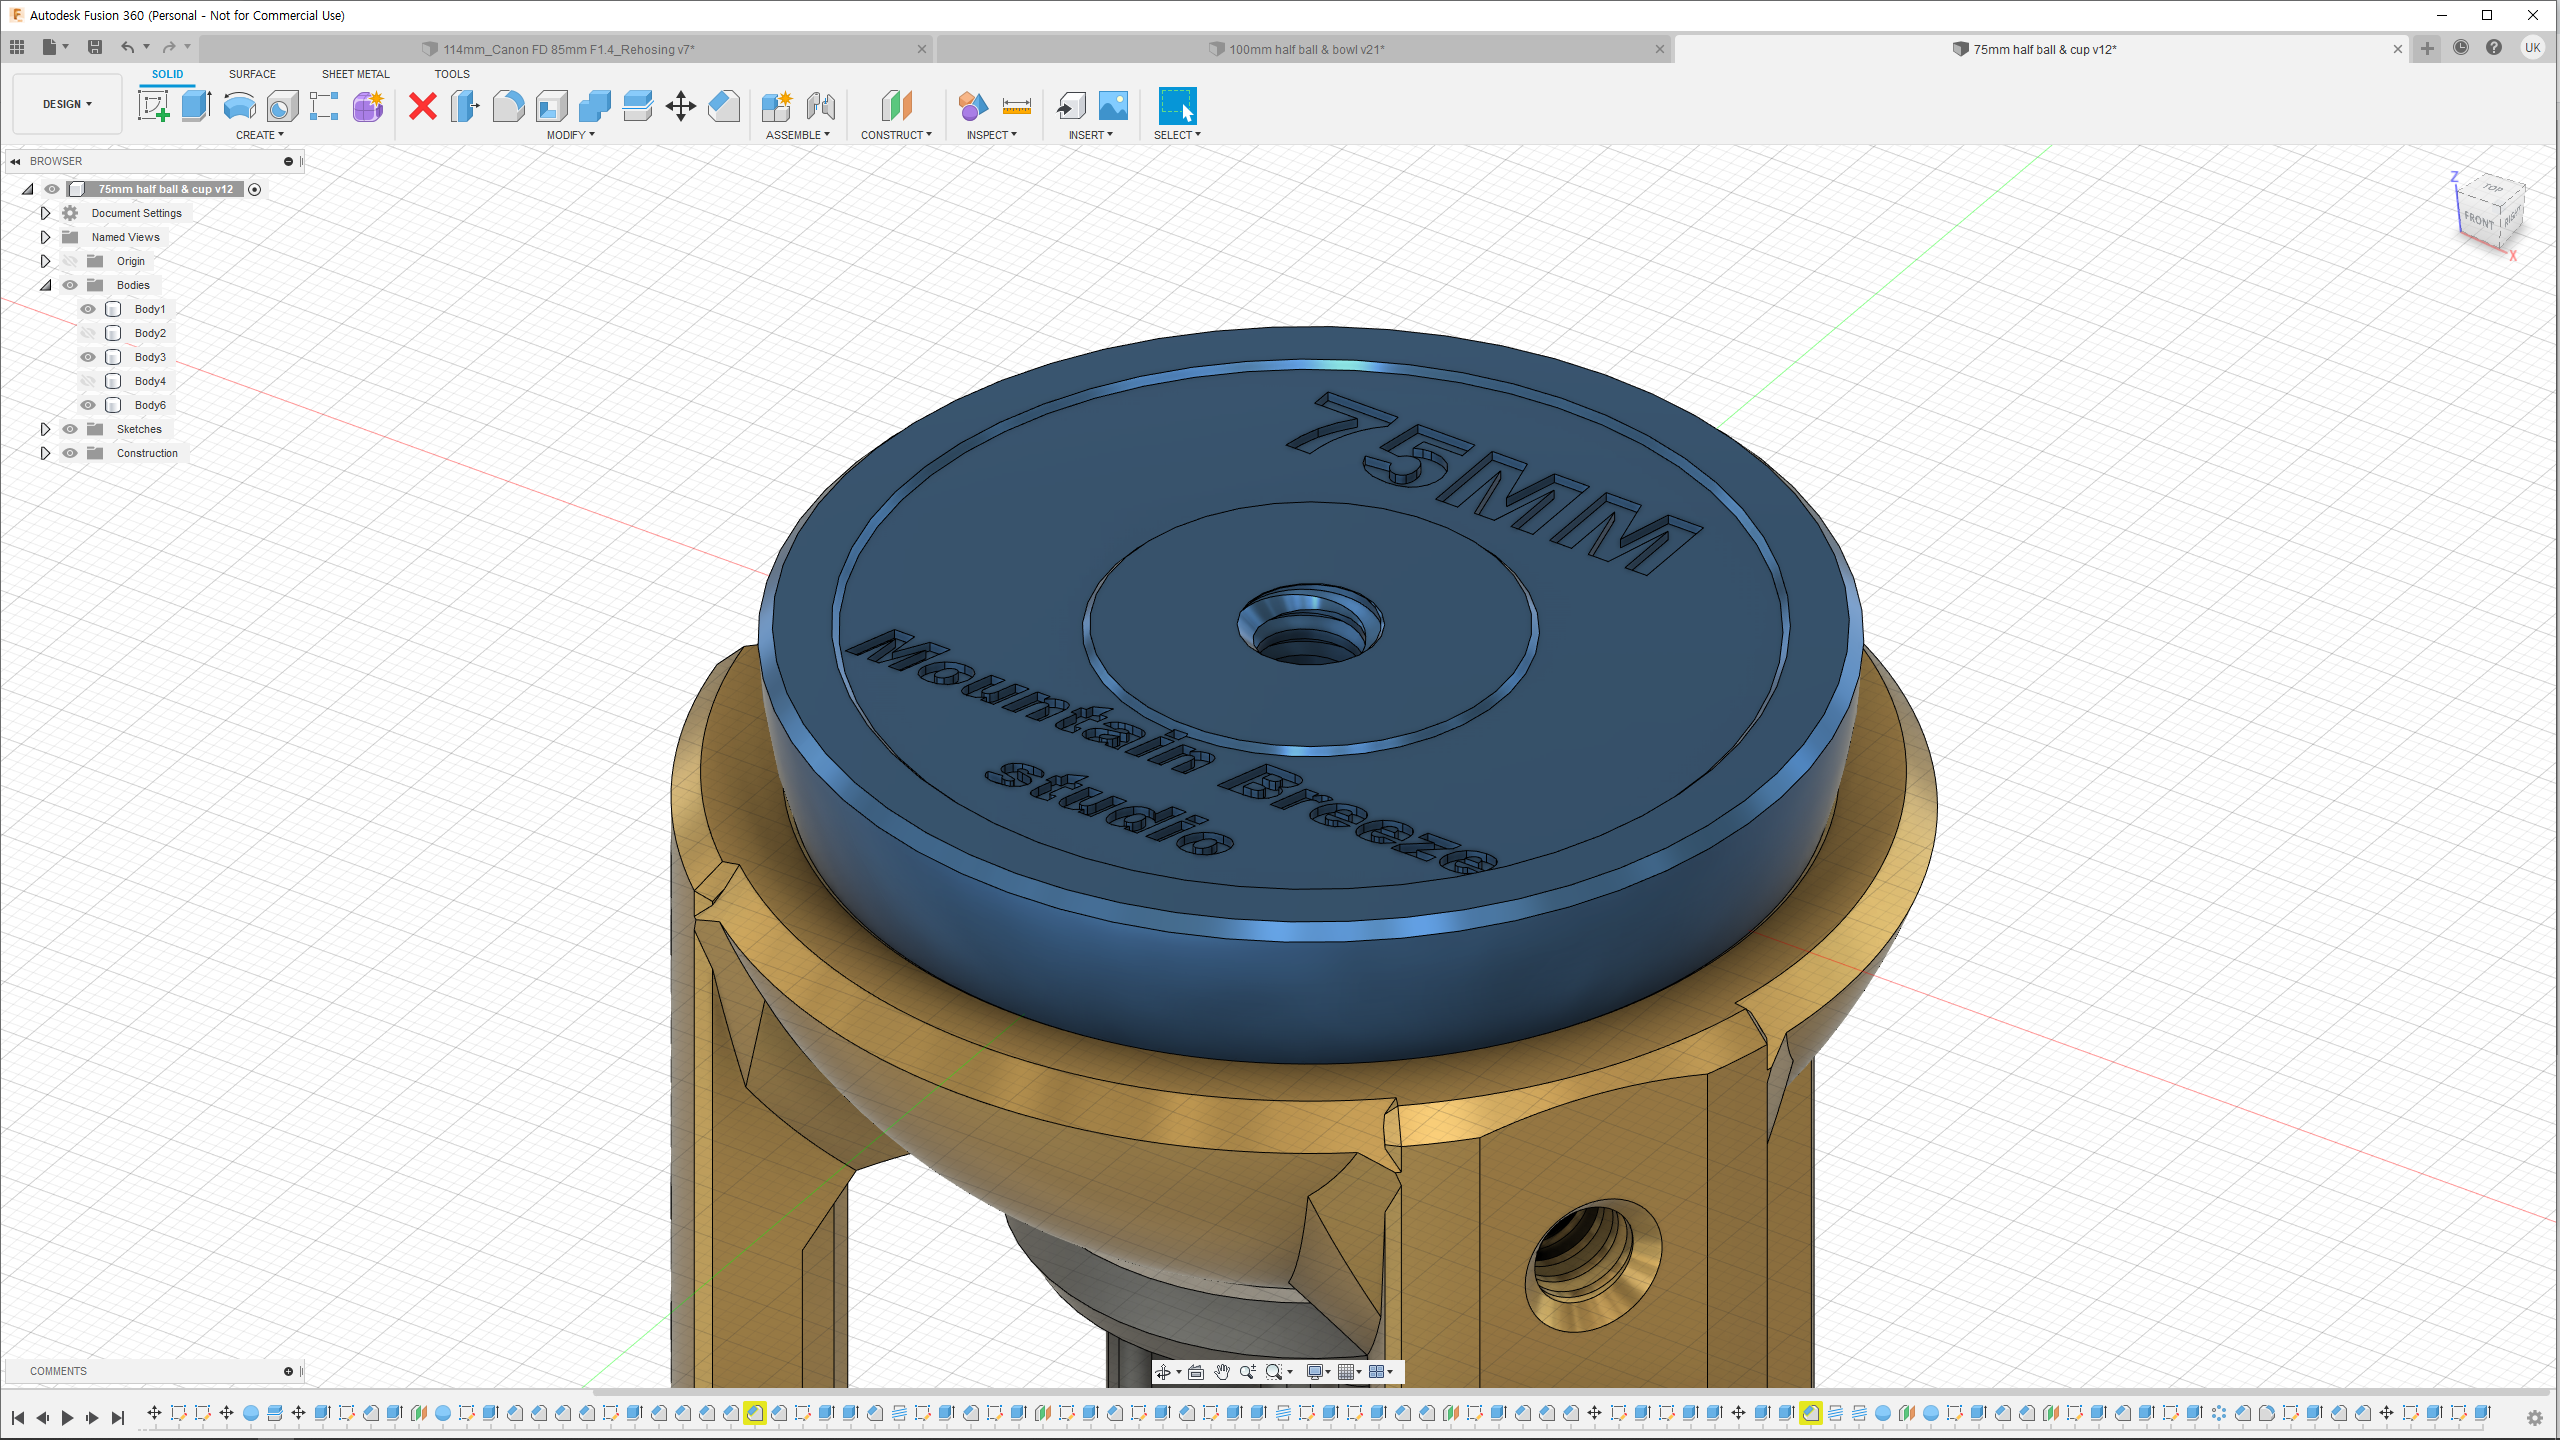Open the Insert Decal image icon
The image size is (2560, 1440).
coord(1113,105)
